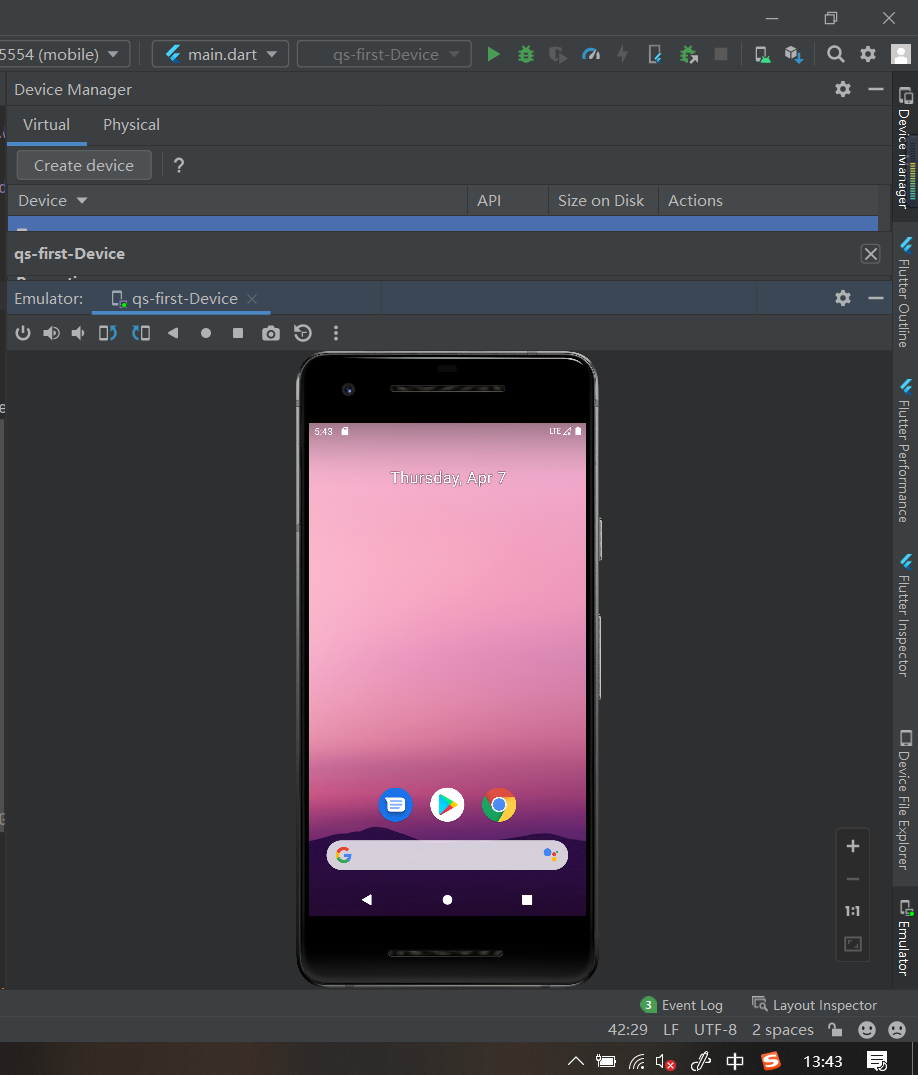The width and height of the screenshot is (918, 1075).
Task: Start debugging with the bug icon
Action: pos(526,54)
